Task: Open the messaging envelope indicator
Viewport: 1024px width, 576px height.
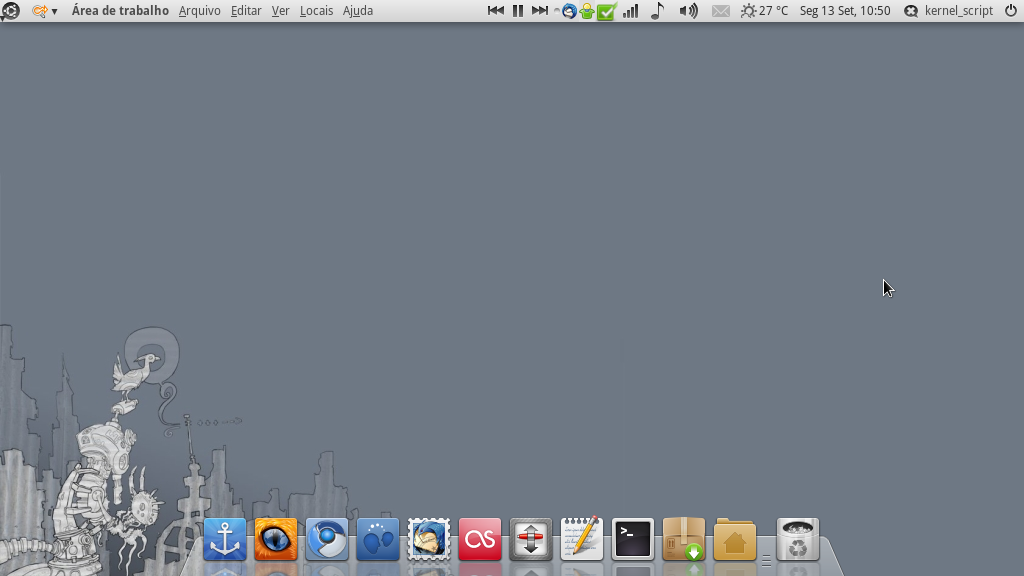Action: (720, 11)
